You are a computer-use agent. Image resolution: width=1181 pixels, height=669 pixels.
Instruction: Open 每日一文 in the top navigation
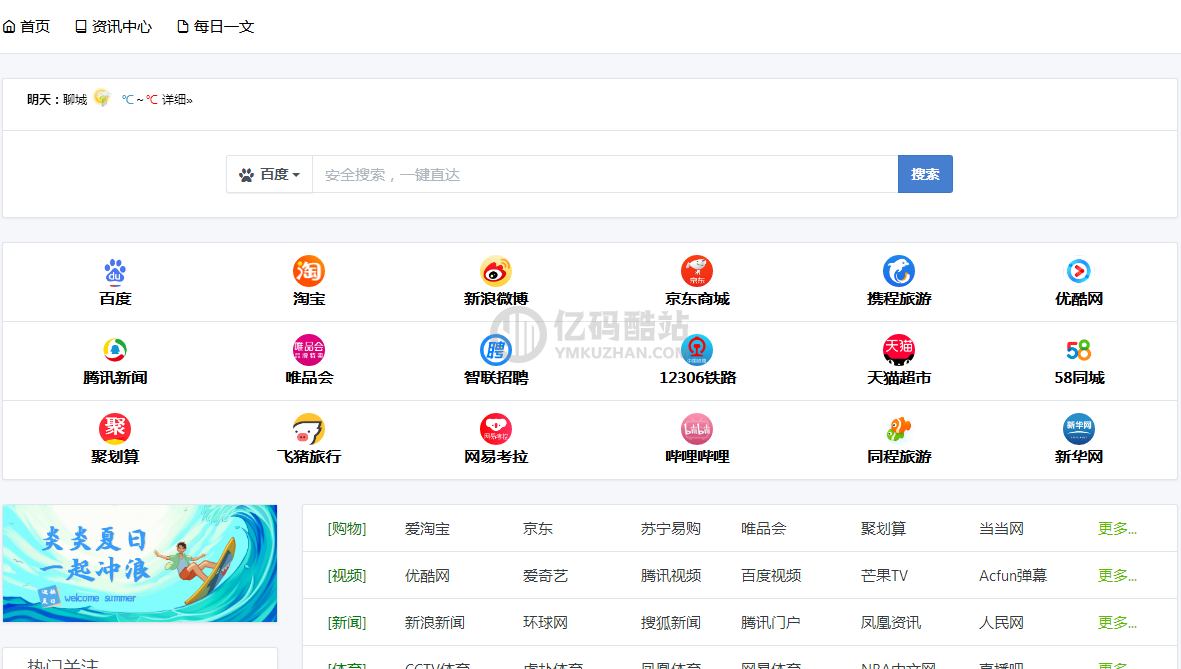pyautogui.click(x=215, y=26)
